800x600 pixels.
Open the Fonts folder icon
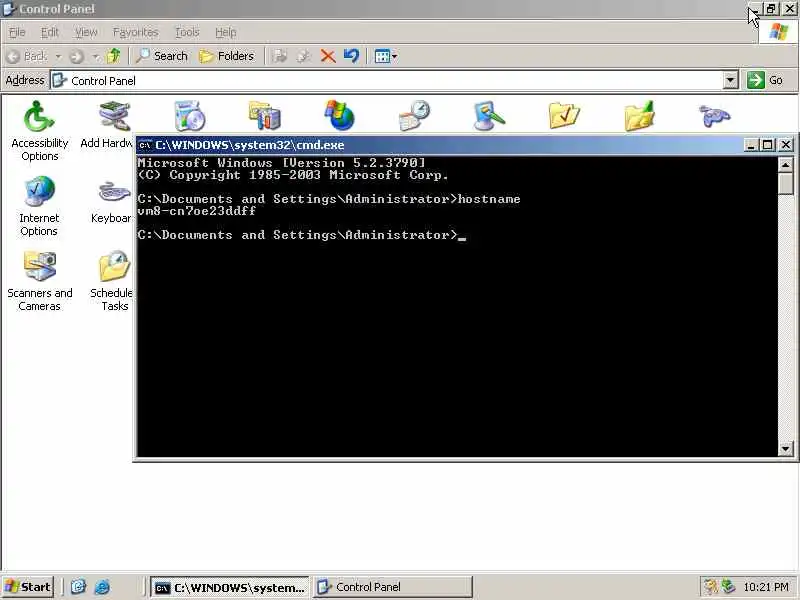639,115
